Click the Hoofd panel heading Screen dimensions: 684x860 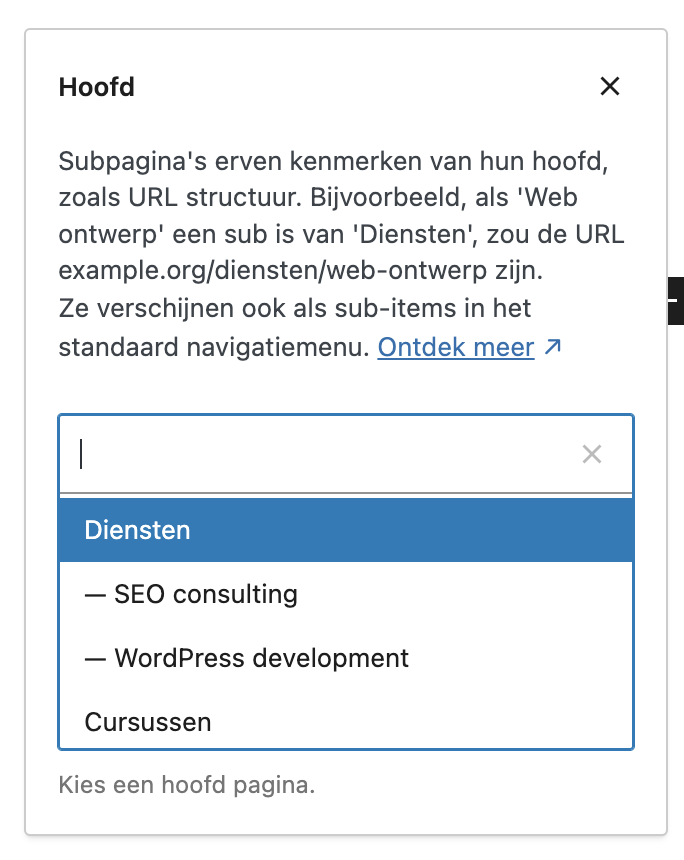pos(96,87)
